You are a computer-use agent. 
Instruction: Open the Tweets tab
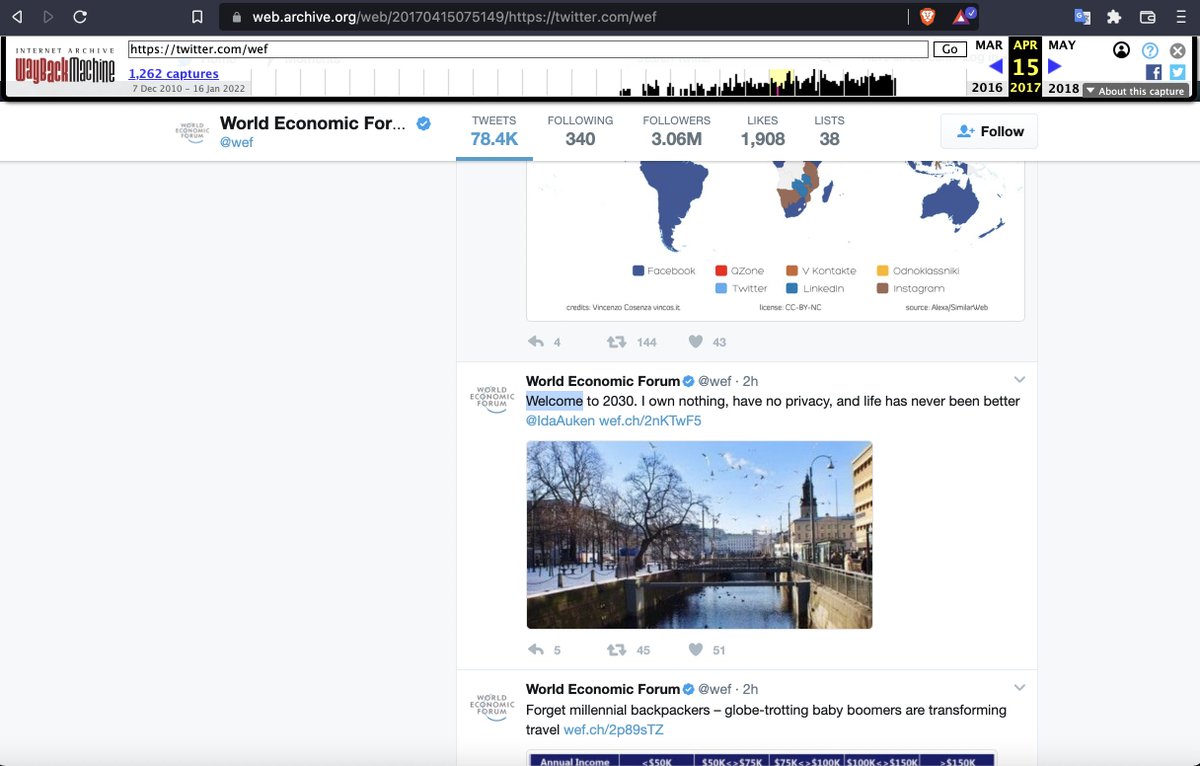coord(494,131)
